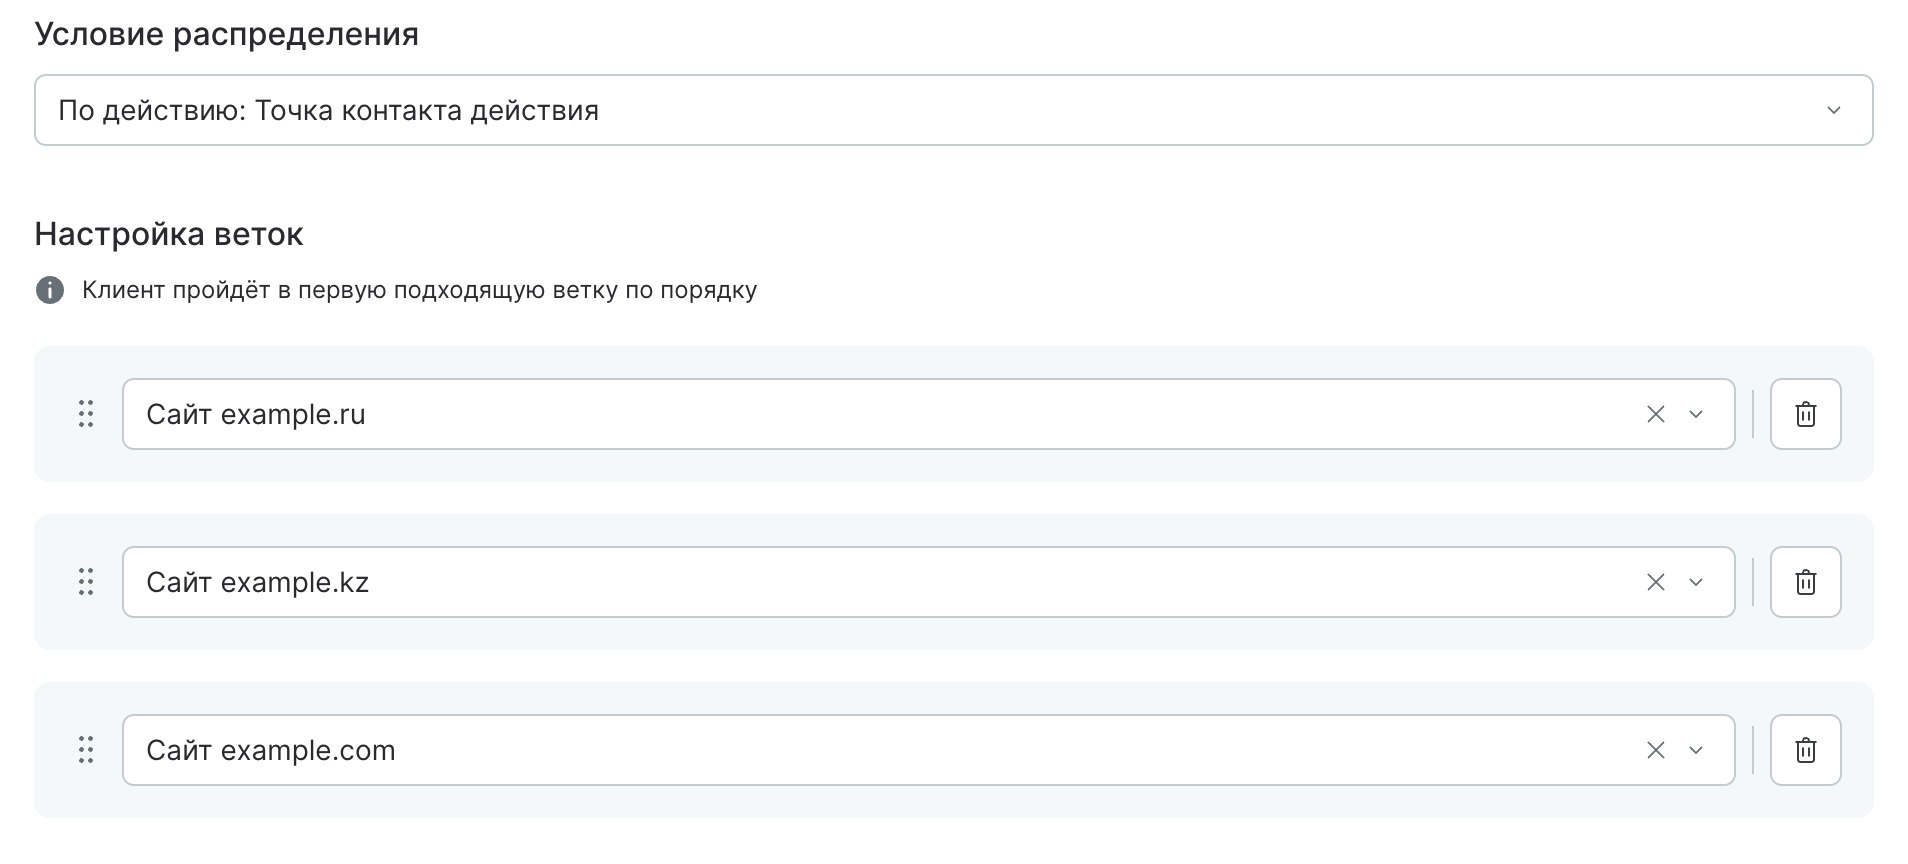Delete the 'Сайт example.ru' branch with trash icon
This screenshot has height=864, width=1908.
click(1805, 414)
